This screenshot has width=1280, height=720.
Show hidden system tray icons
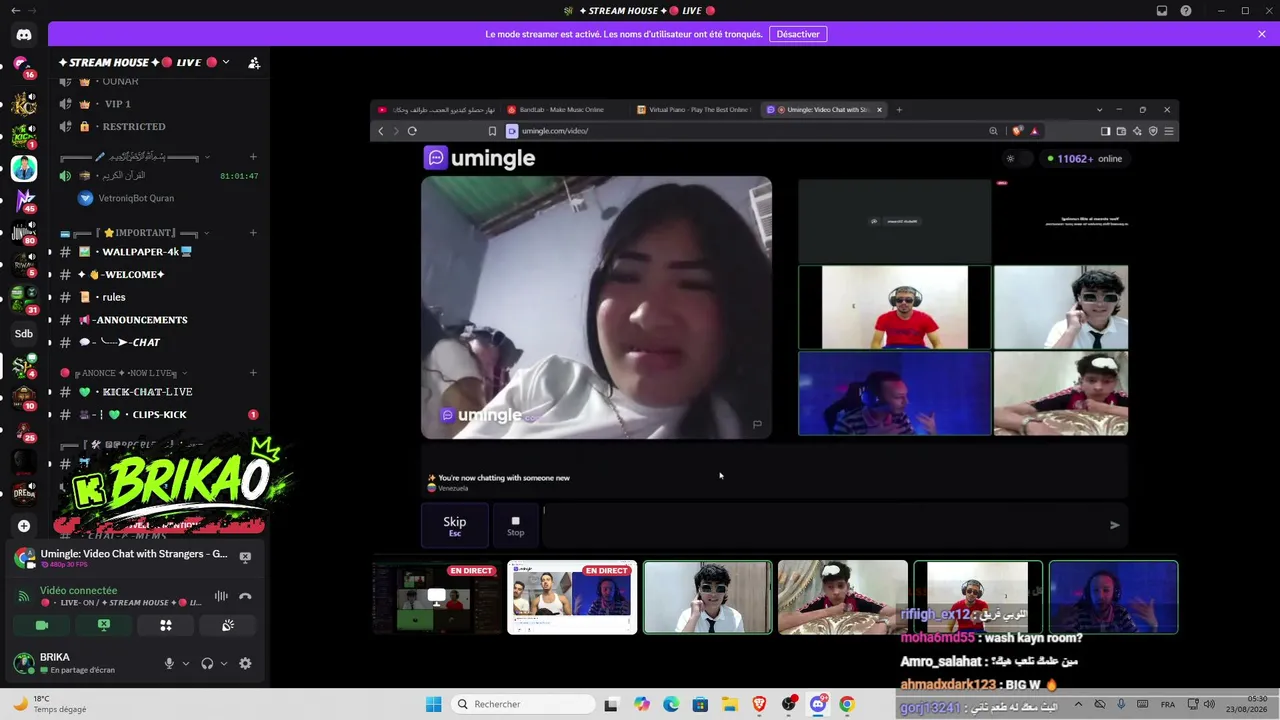coord(1078,705)
